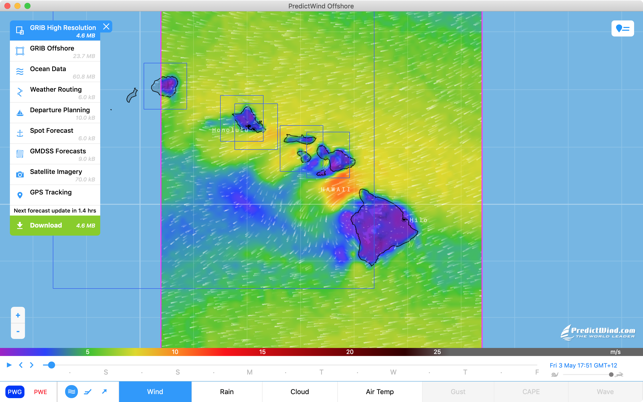
Task: Open the location list button top right
Action: click(622, 28)
